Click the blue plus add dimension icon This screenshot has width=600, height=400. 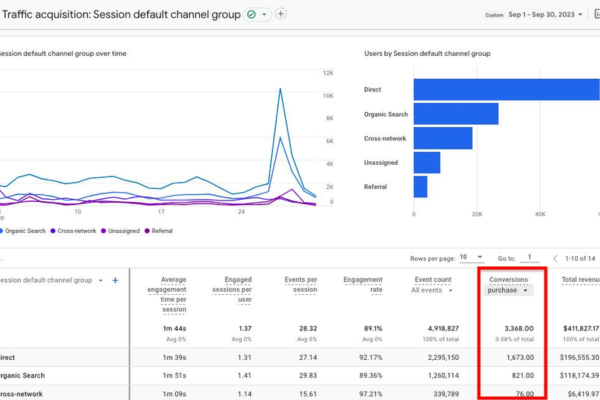pos(115,281)
